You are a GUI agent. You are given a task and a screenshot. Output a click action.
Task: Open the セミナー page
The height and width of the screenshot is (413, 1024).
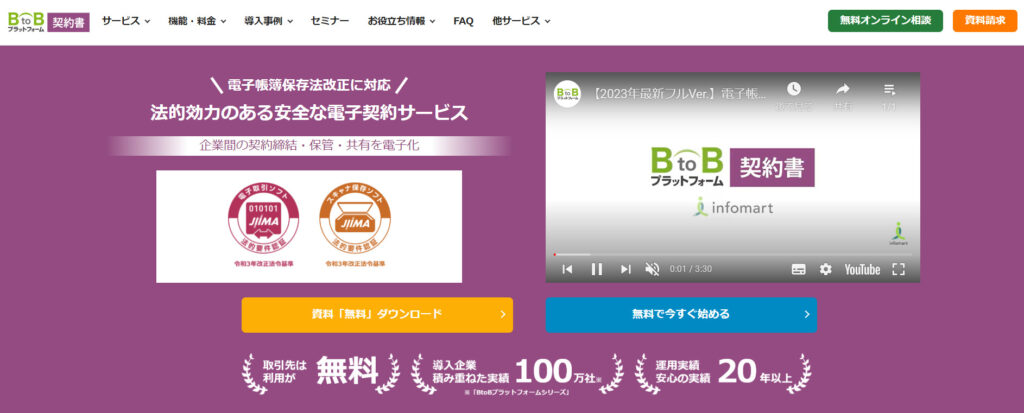coord(330,21)
